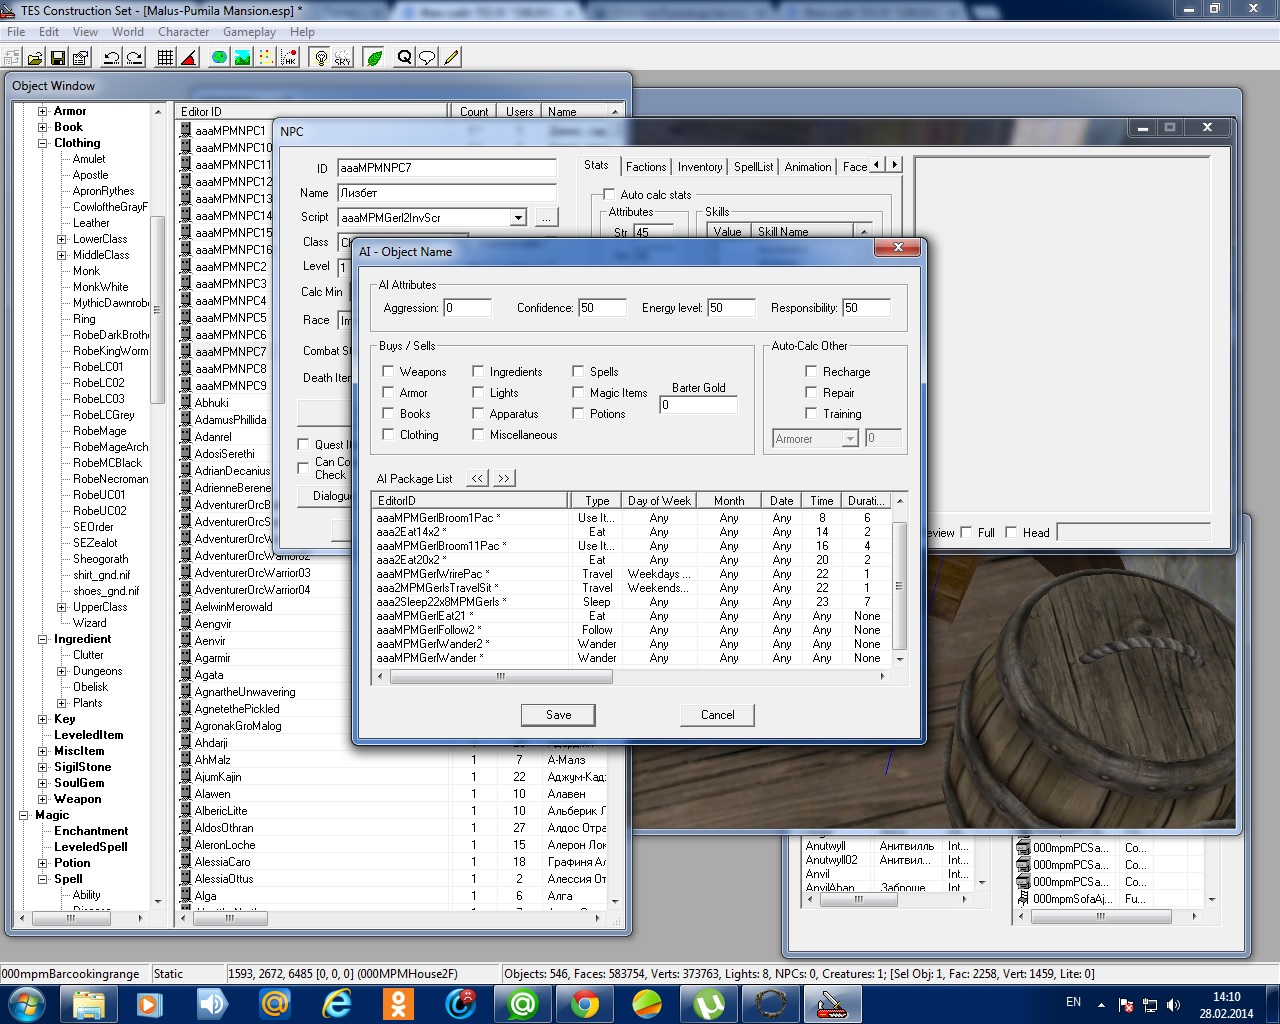Enable the Armor buy/sell checkbox
The width and height of the screenshot is (1280, 1024).
pyautogui.click(x=388, y=392)
